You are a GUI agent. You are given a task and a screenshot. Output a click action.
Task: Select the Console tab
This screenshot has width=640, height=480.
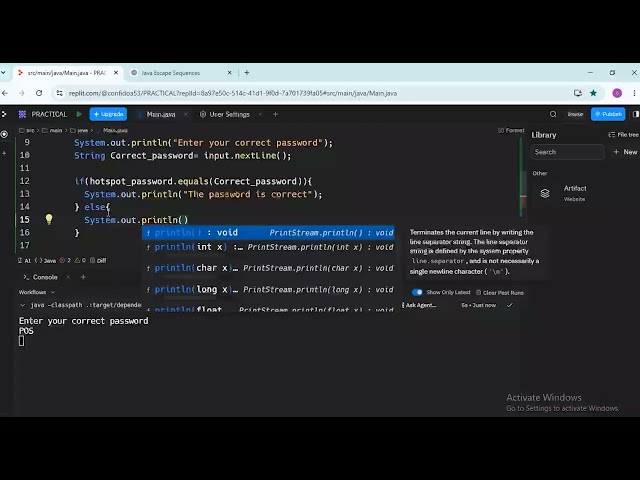(41, 277)
